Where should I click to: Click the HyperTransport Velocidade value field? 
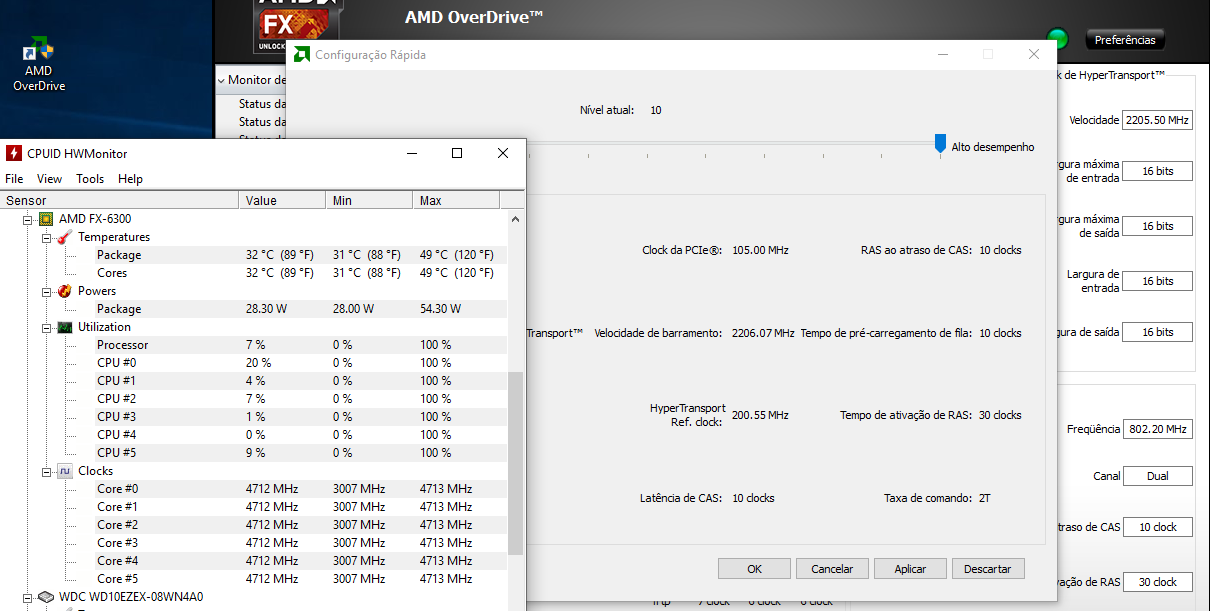tap(1157, 120)
